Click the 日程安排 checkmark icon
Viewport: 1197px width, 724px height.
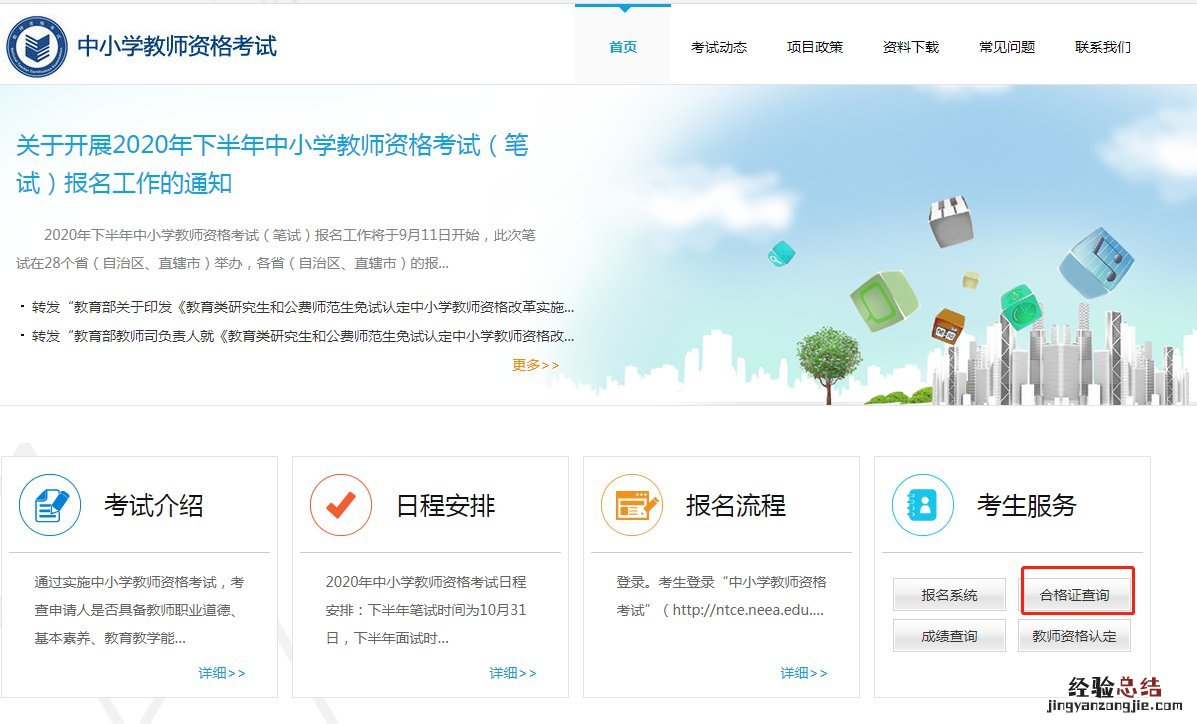tap(340, 505)
